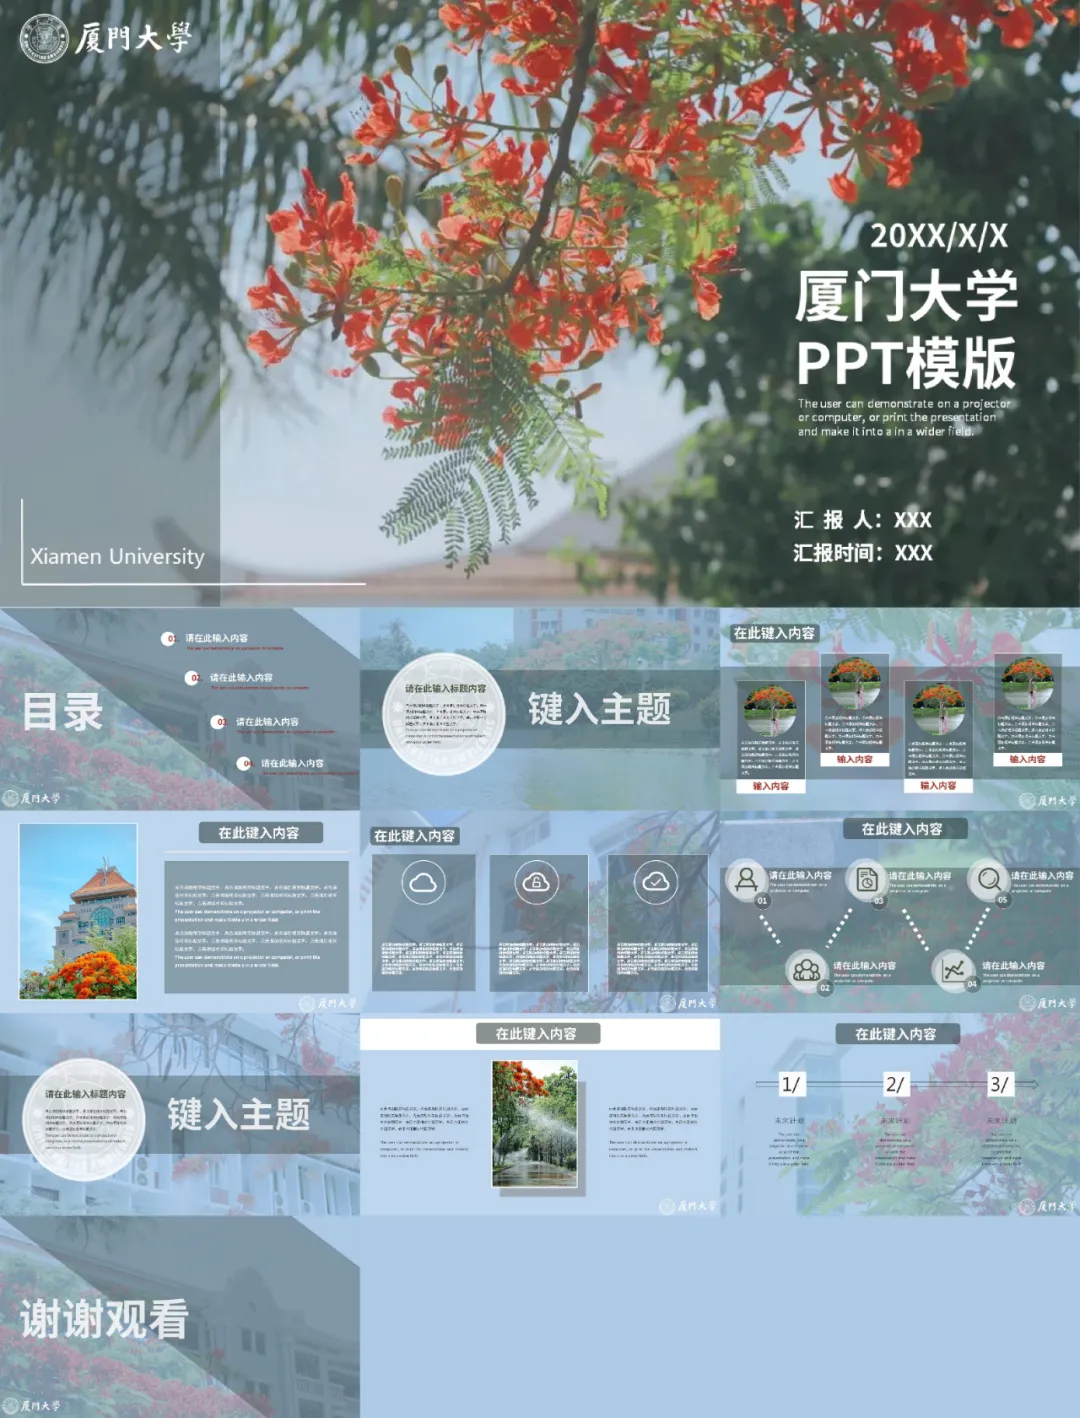
Task: Select the document clock icon labeled 03
Action: pos(866,880)
